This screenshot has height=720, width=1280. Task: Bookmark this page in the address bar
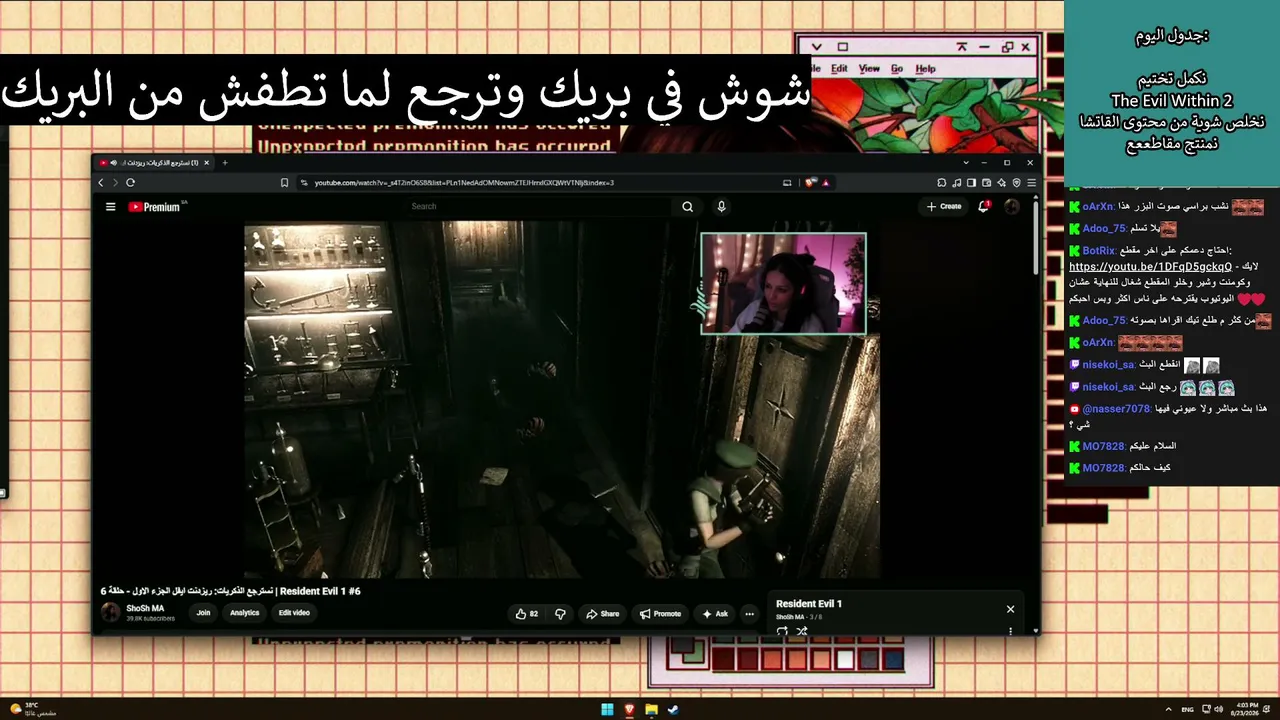tap(285, 183)
